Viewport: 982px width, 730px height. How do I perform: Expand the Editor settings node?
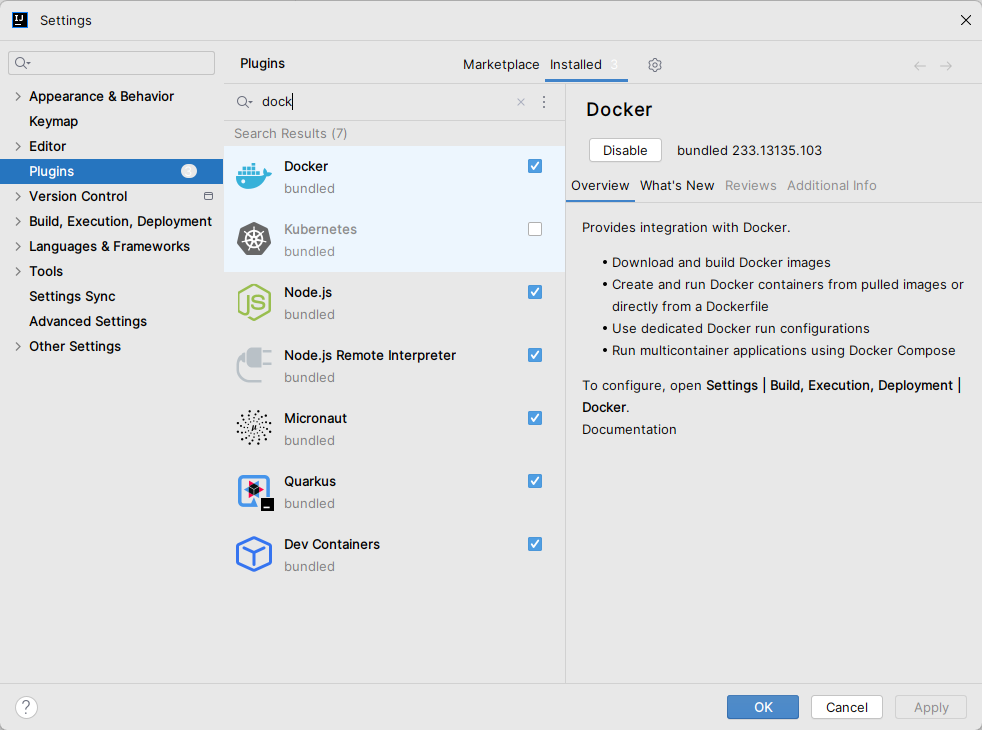(18, 147)
